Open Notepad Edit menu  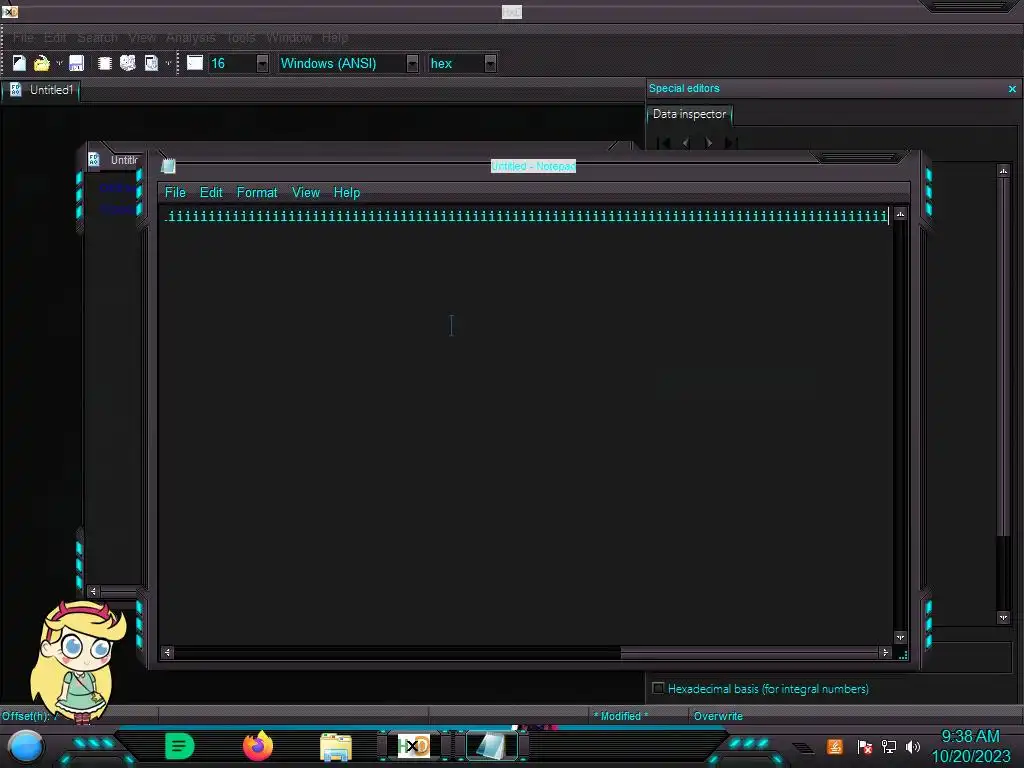[211, 193]
